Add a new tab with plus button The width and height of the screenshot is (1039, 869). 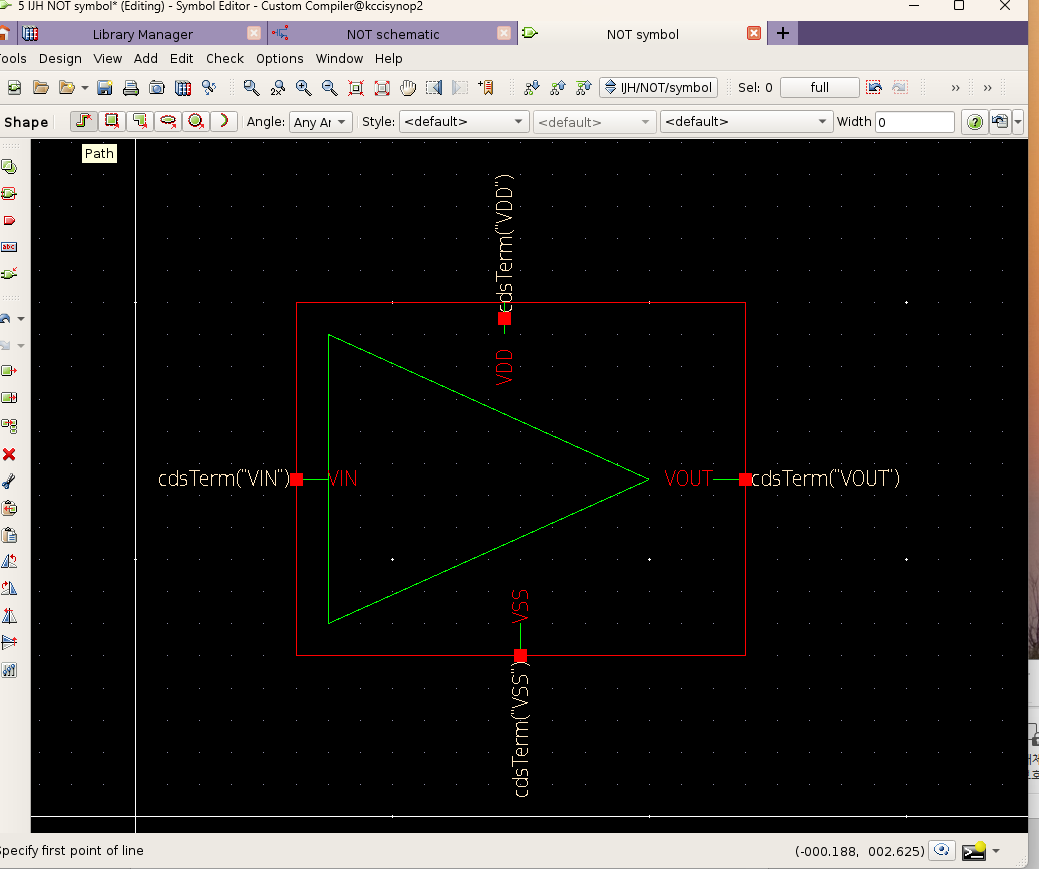point(783,33)
